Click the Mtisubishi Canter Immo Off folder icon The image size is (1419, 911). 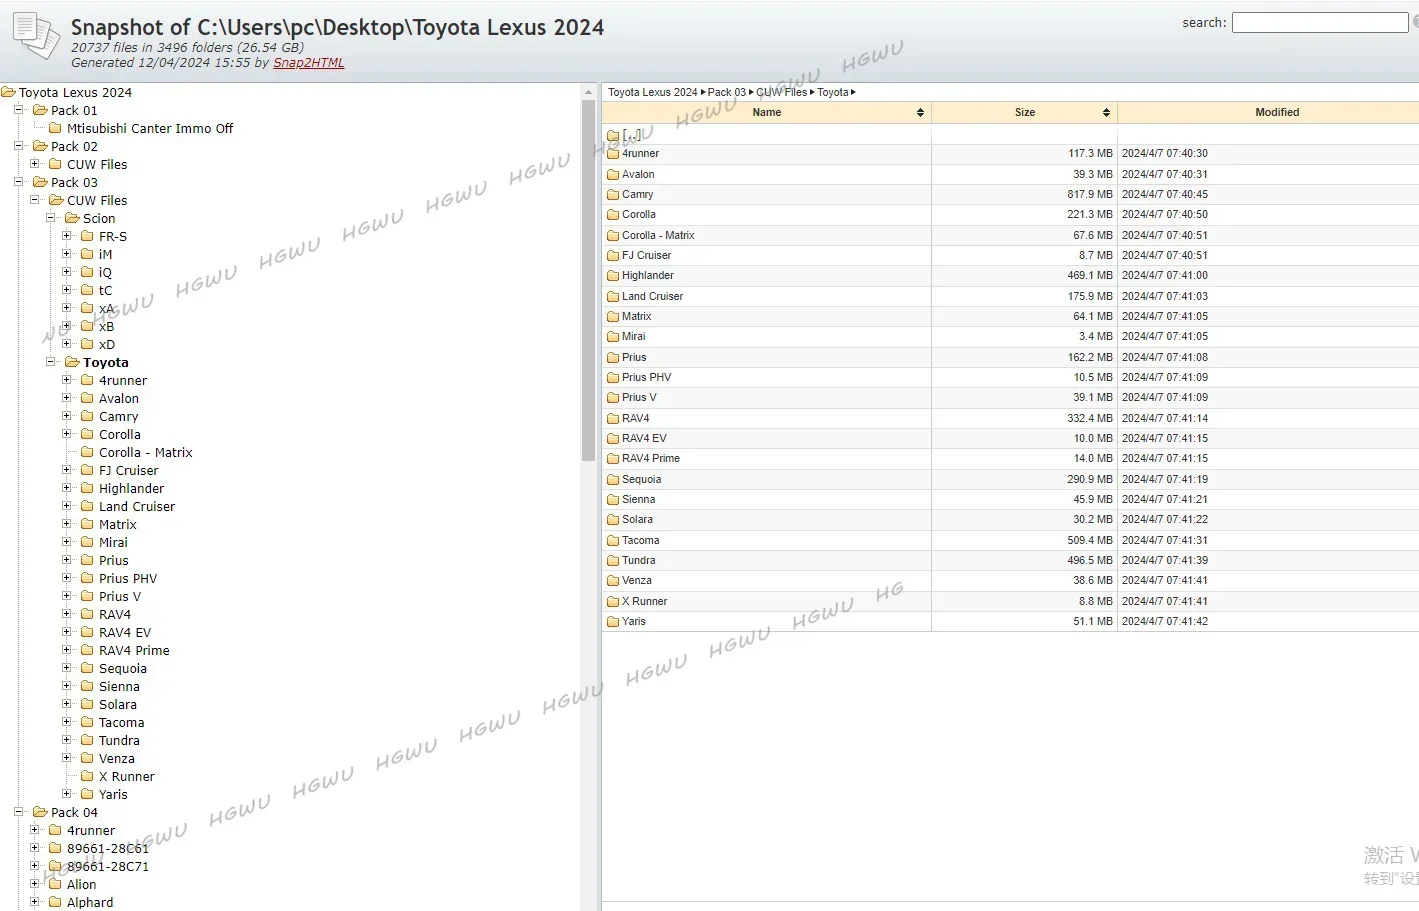click(55, 128)
